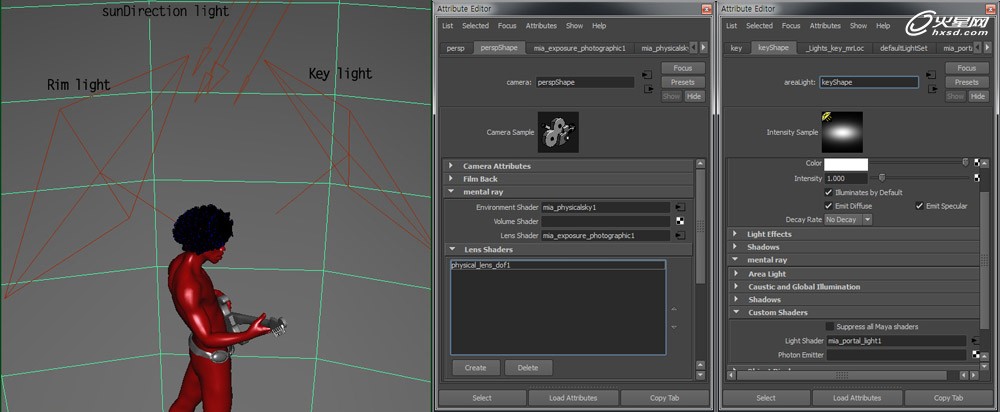Viewport: 1000px width, 412px height.
Task: Click Create button under Lens Shaders
Action: pyautogui.click(x=475, y=368)
